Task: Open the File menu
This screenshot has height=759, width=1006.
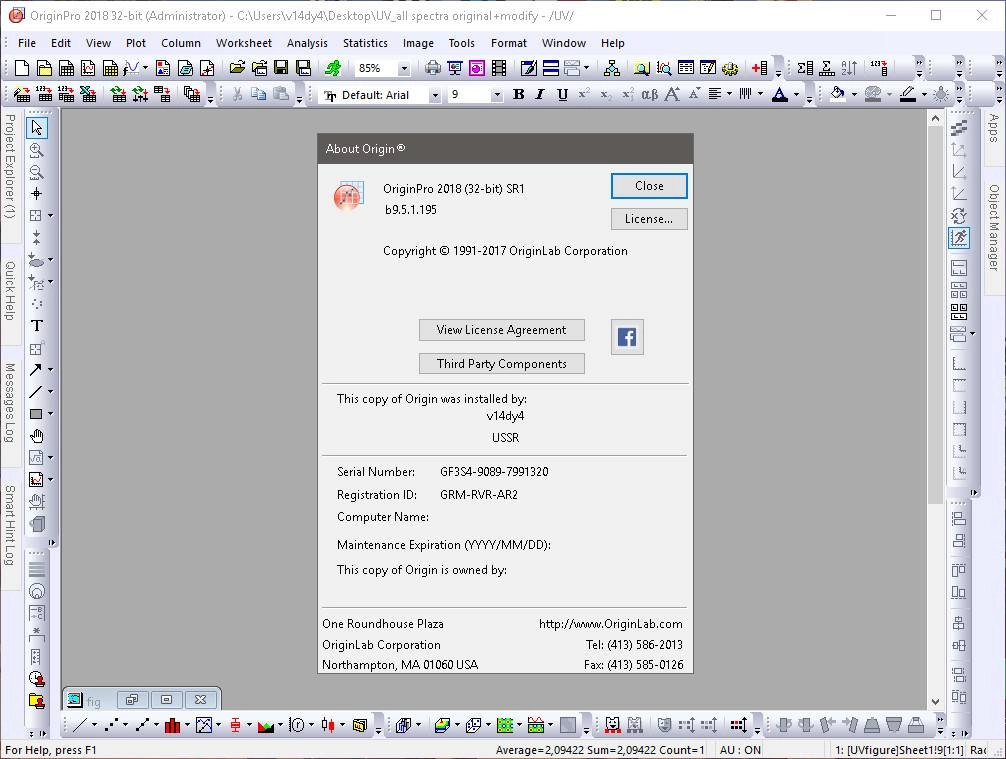Action: pyautogui.click(x=27, y=43)
